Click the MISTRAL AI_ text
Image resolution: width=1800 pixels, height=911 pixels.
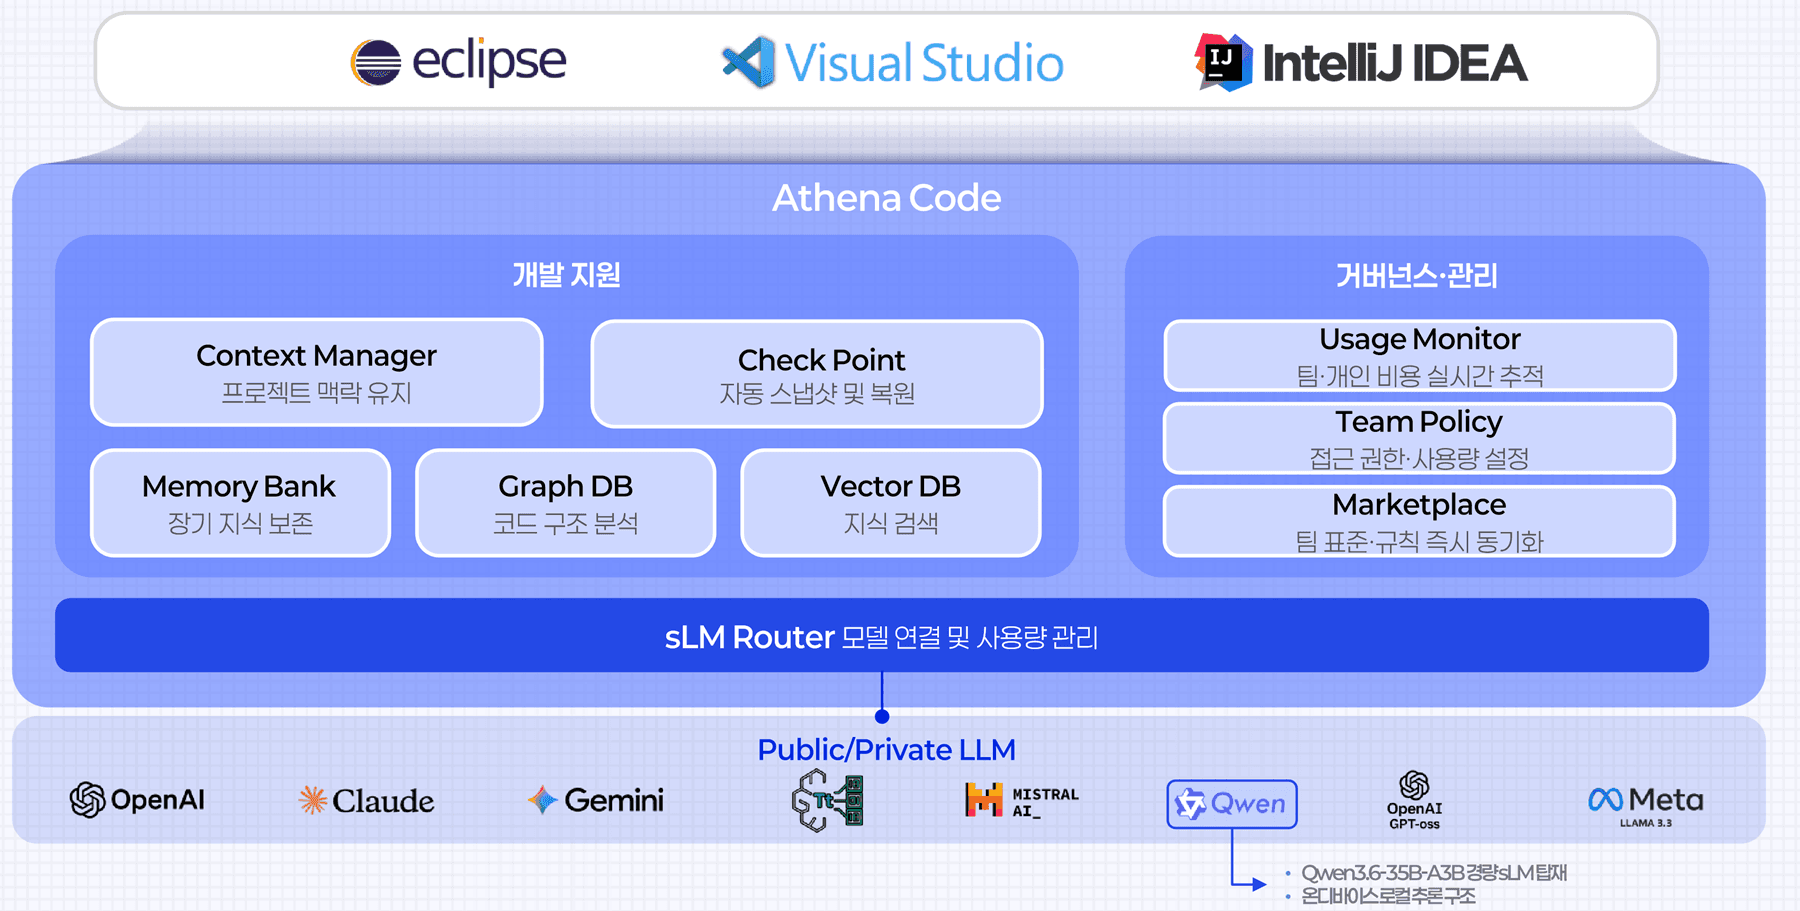tap(1046, 802)
